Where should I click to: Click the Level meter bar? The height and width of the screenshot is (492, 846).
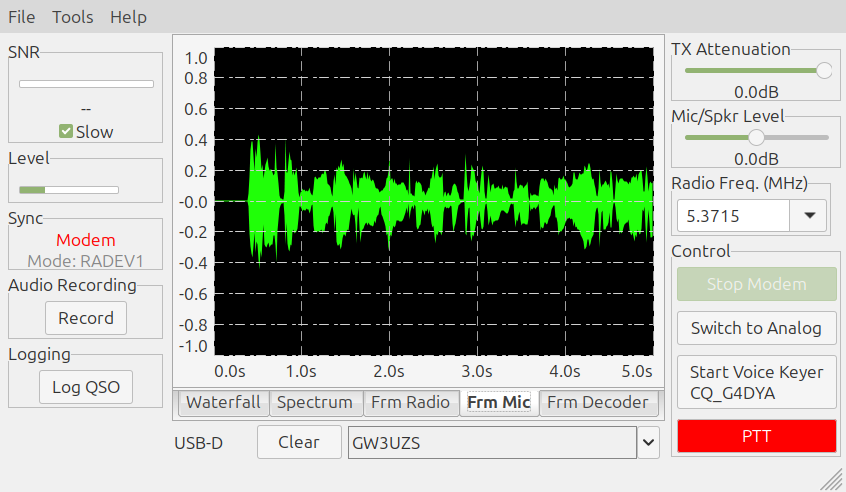coord(69,189)
